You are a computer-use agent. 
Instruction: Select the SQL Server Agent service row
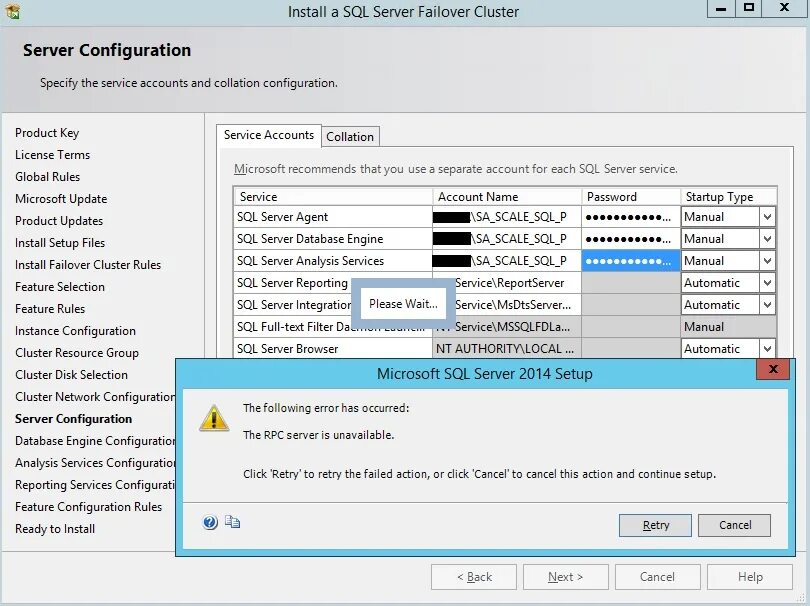point(333,217)
